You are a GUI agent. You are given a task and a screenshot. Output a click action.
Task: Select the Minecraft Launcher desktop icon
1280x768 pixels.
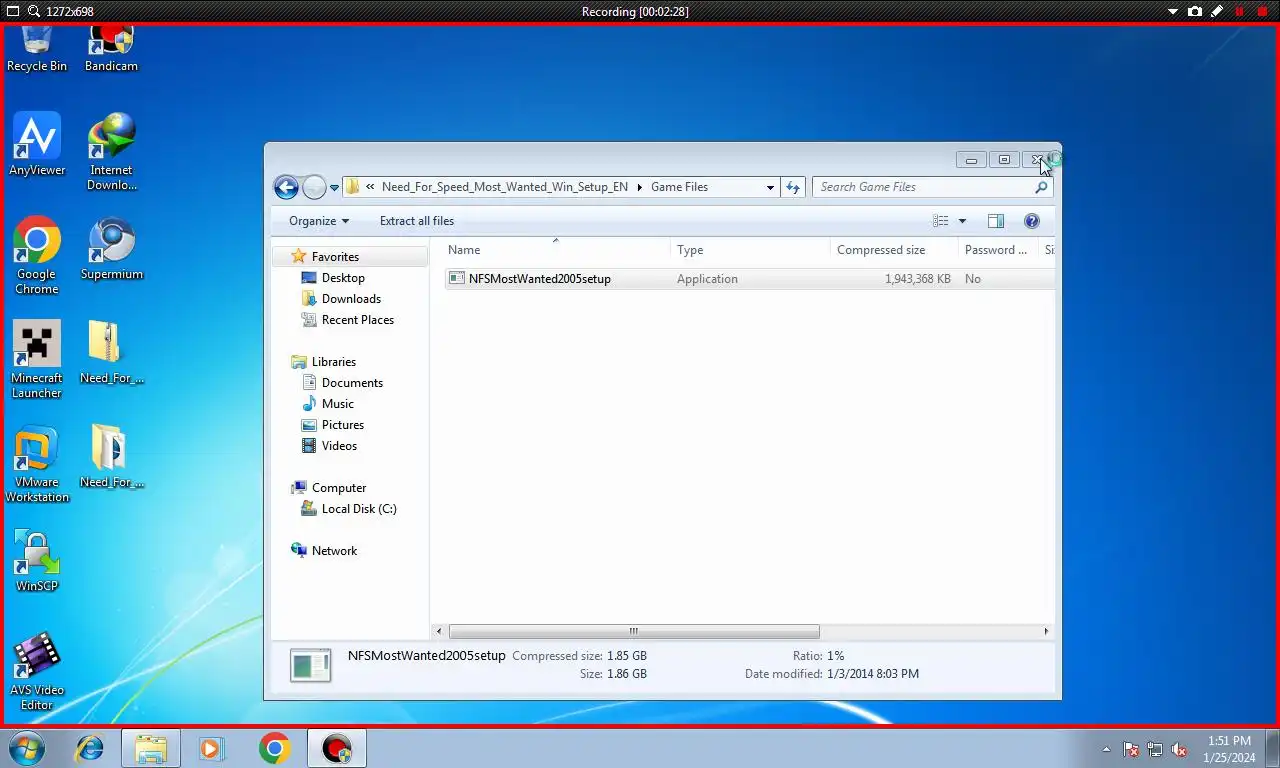[x=37, y=359]
